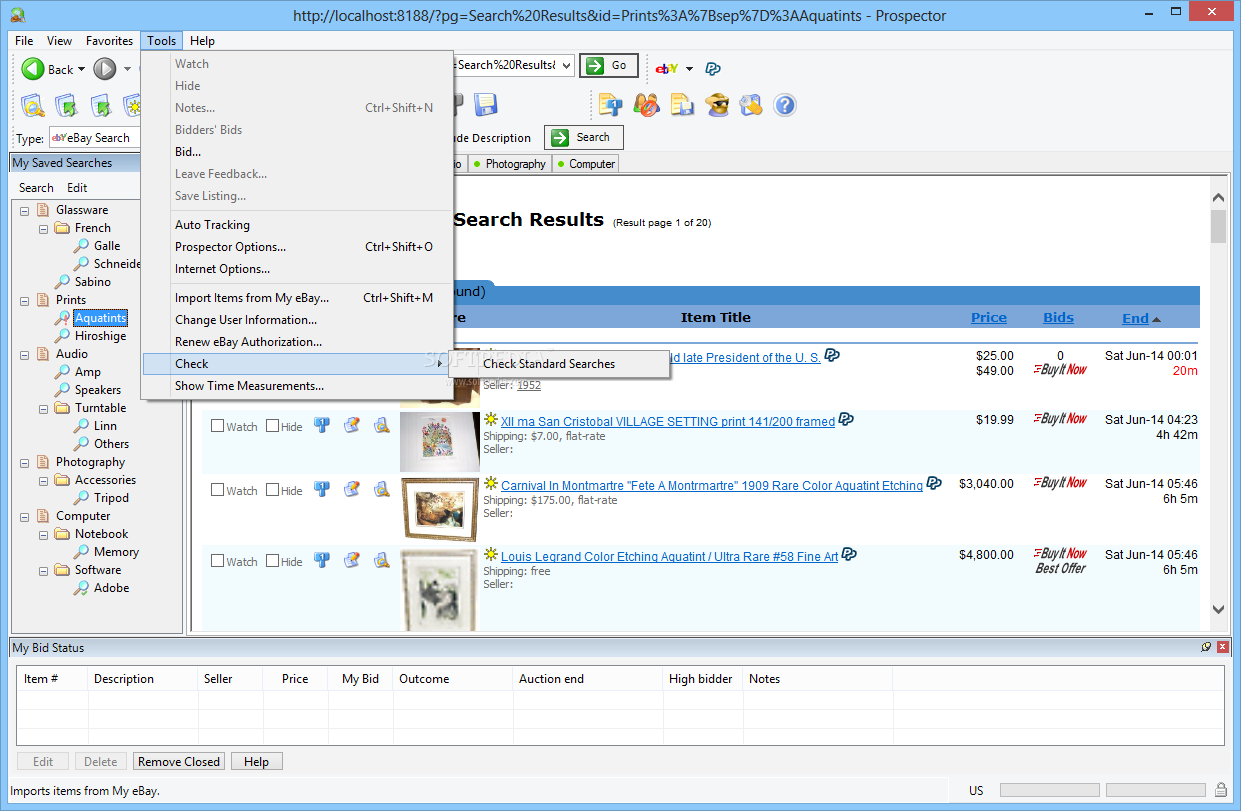Click Import Items from My eBay entry
1241x811 pixels.
(296, 298)
